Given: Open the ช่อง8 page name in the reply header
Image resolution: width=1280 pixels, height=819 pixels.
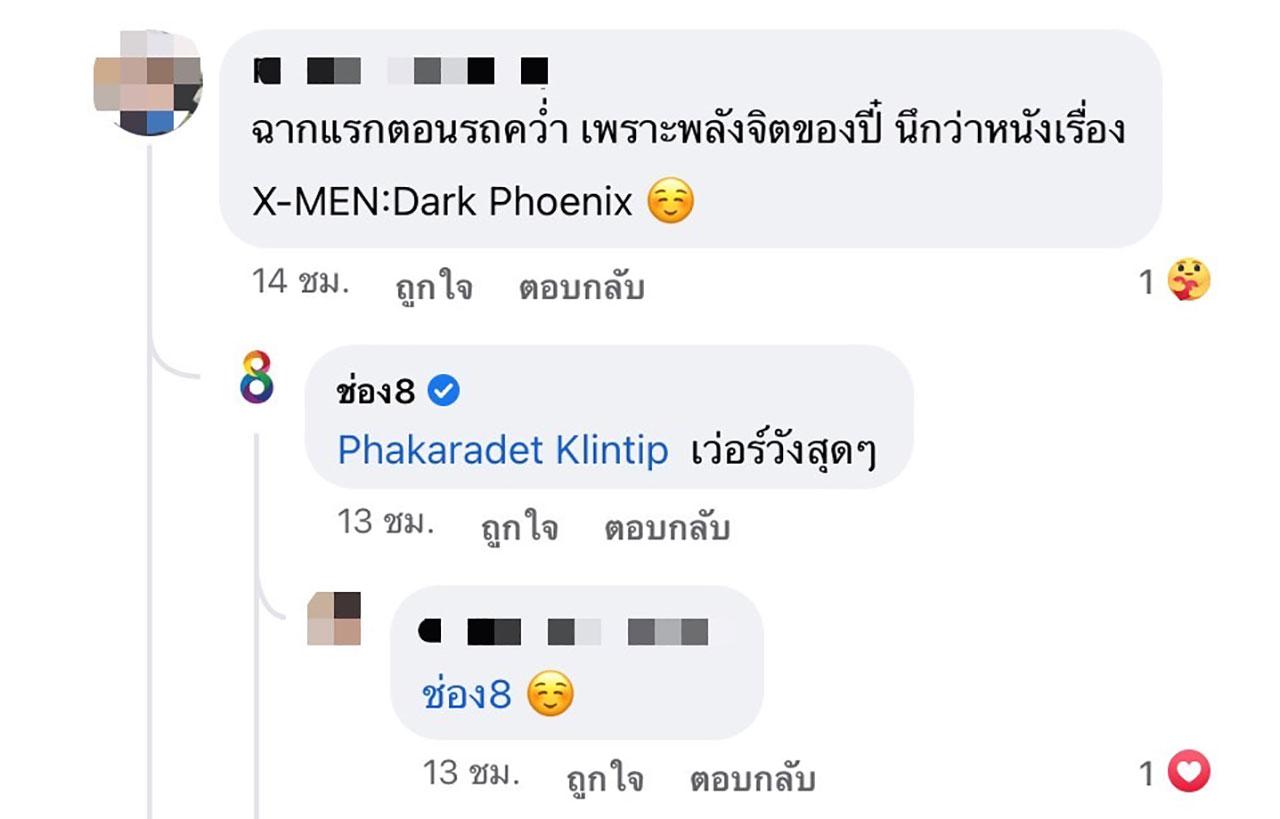Looking at the screenshot, I should [x=376, y=393].
